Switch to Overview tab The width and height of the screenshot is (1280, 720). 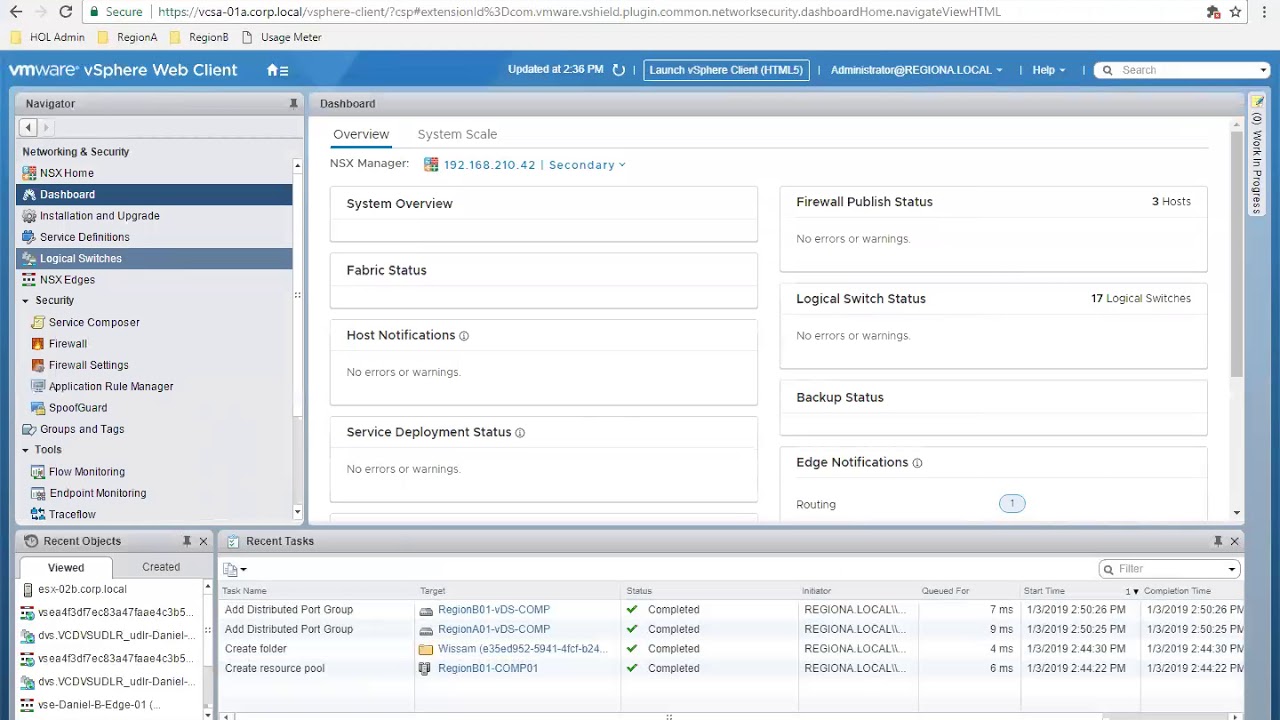pos(361,134)
